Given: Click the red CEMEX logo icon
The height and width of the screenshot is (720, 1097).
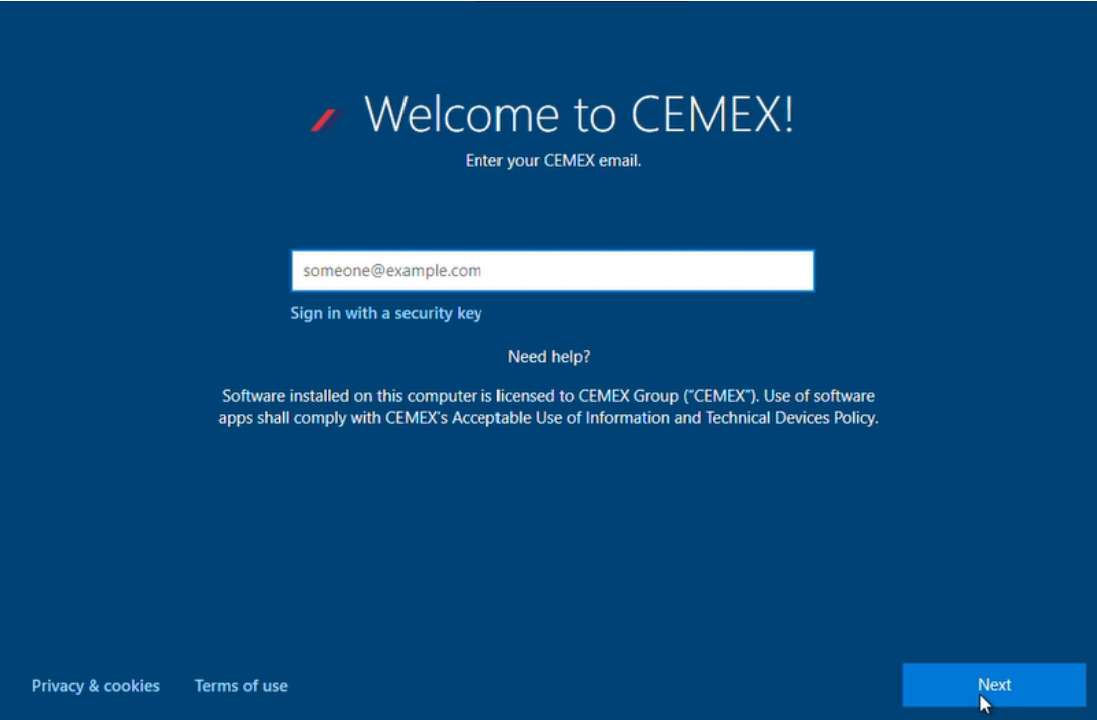Looking at the screenshot, I should [327, 120].
